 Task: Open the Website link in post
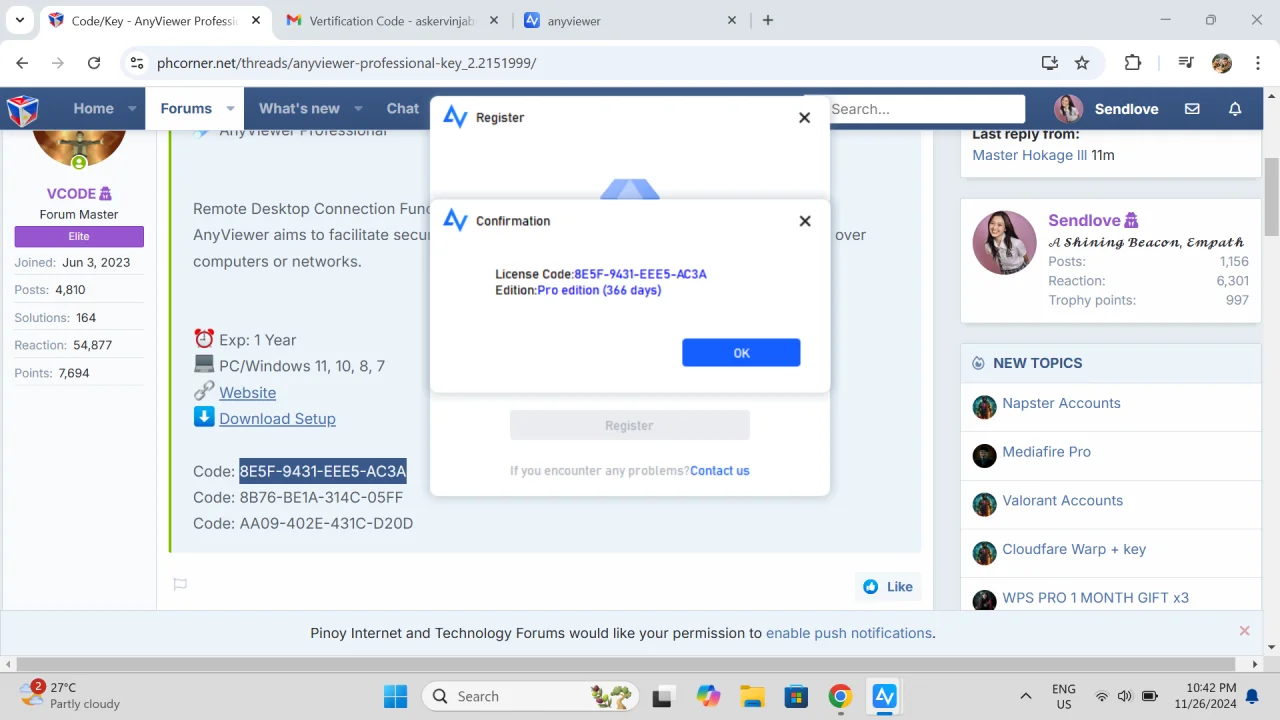247,392
